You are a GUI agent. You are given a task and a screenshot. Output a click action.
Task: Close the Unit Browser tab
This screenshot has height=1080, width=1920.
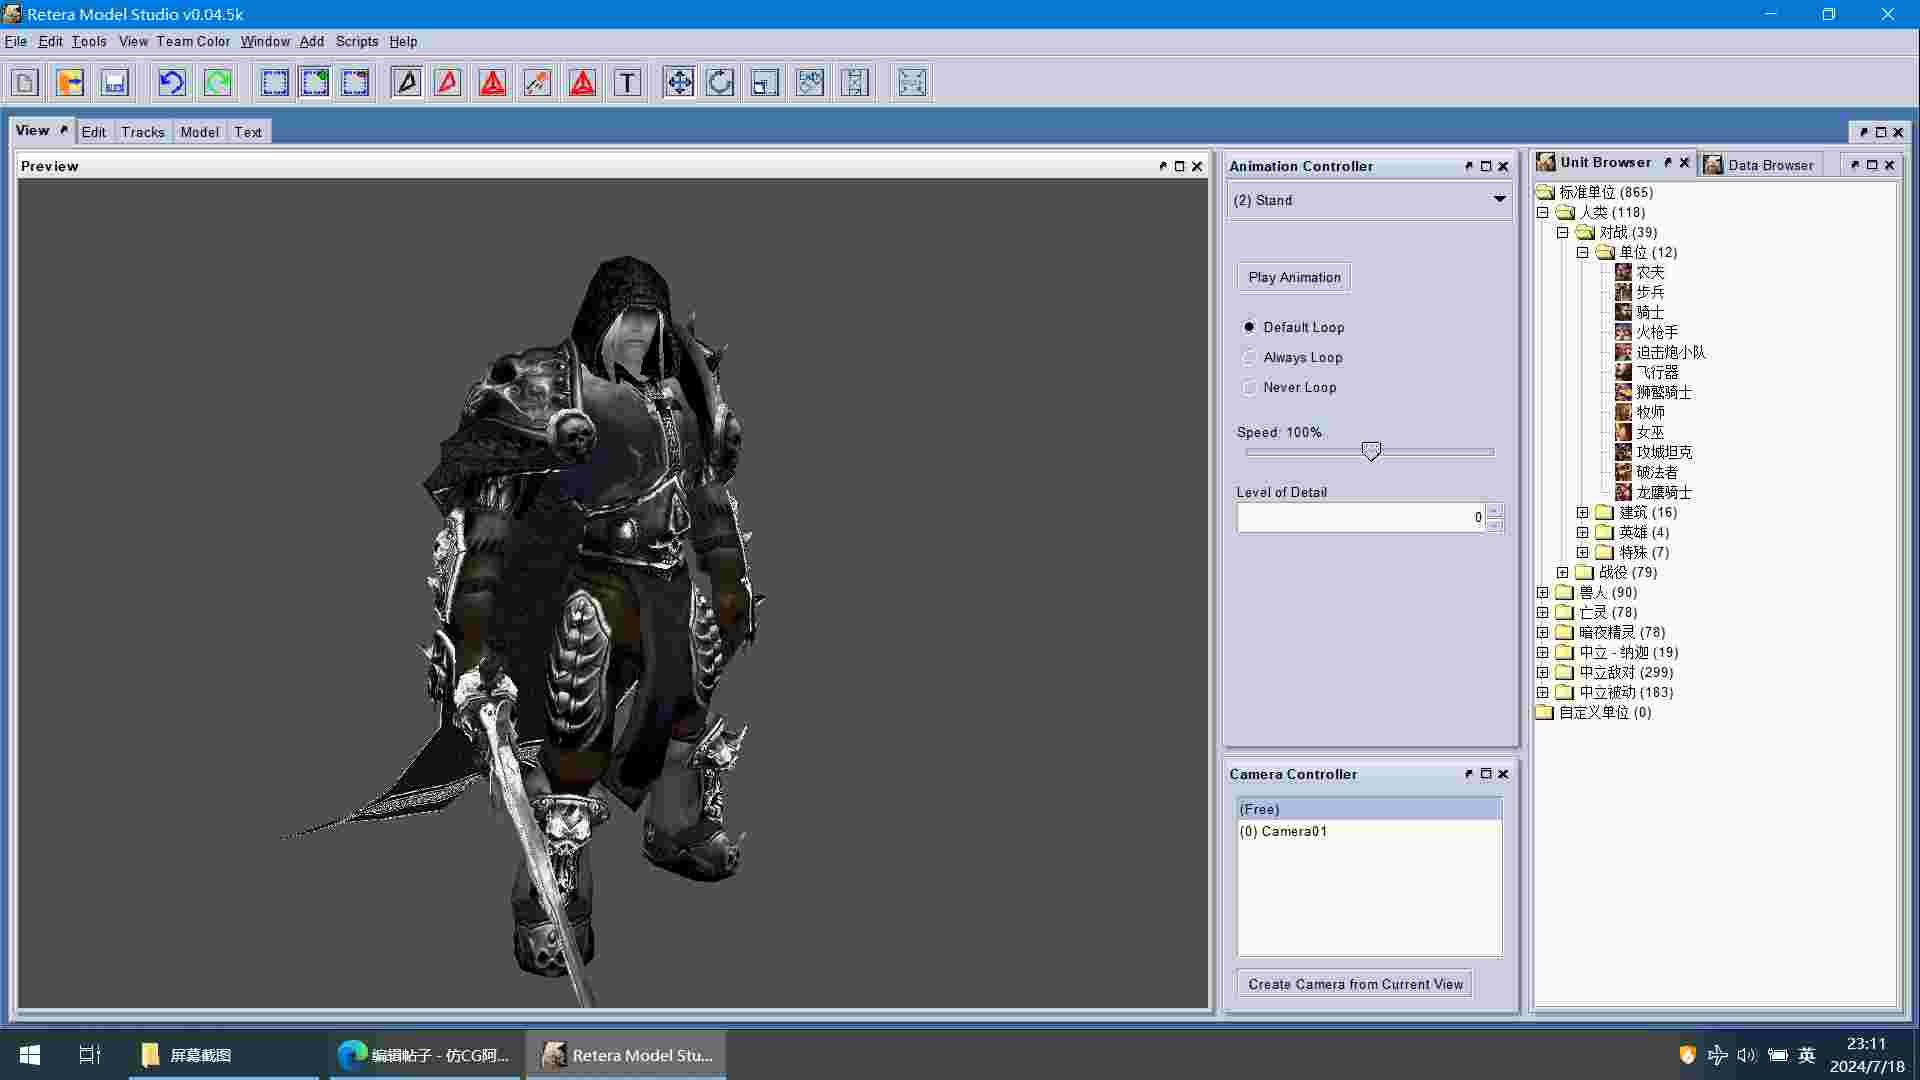tap(1684, 162)
